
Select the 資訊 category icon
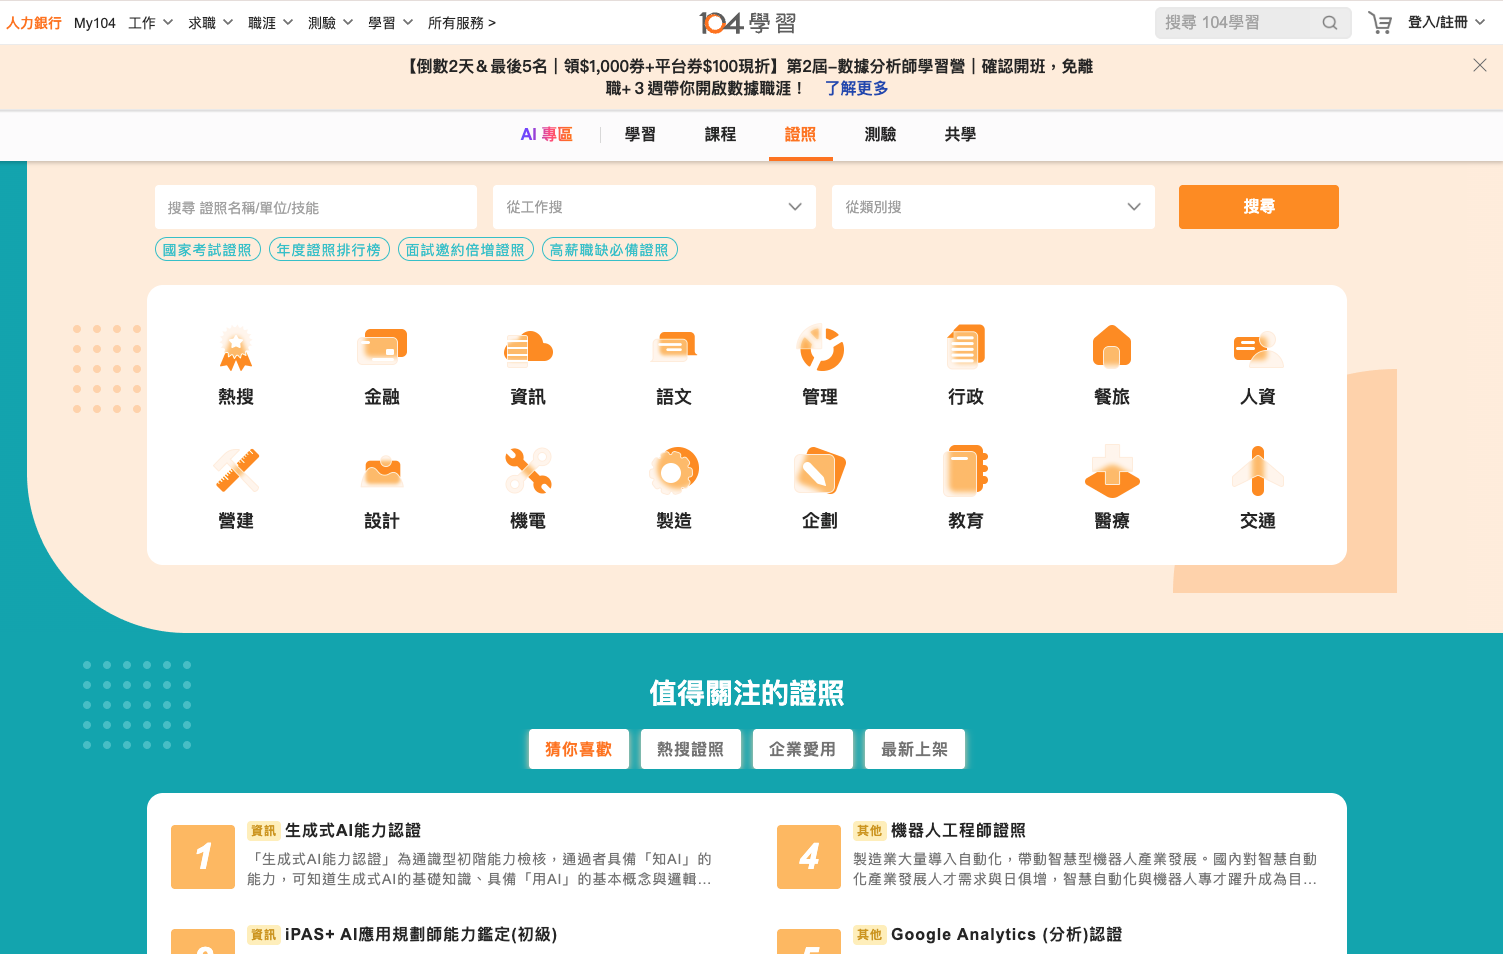528,348
